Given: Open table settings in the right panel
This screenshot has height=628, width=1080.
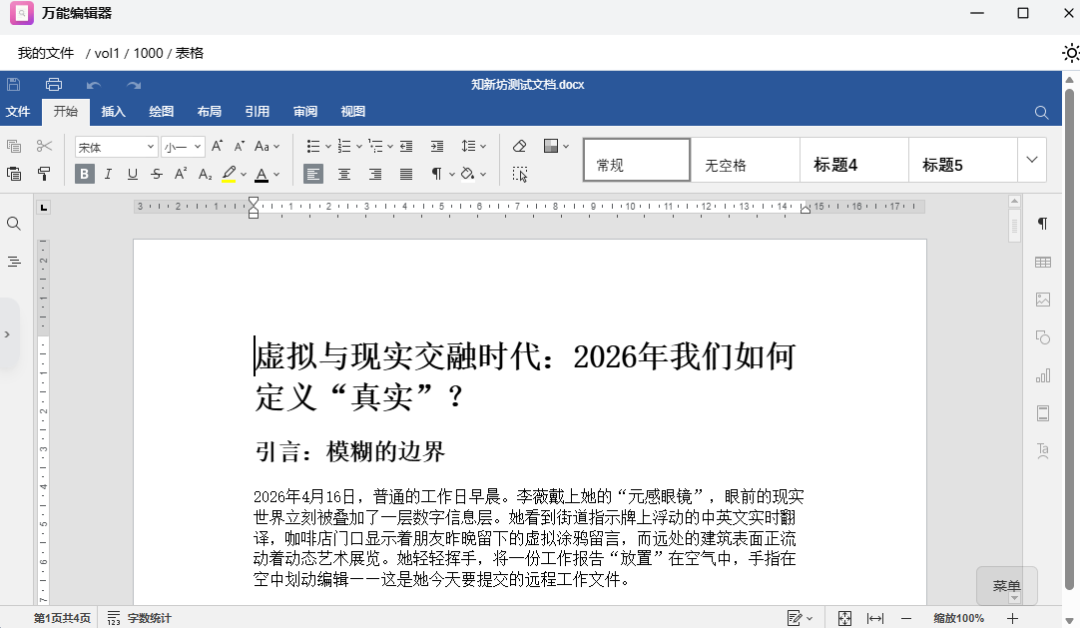Looking at the screenshot, I should click(1043, 262).
